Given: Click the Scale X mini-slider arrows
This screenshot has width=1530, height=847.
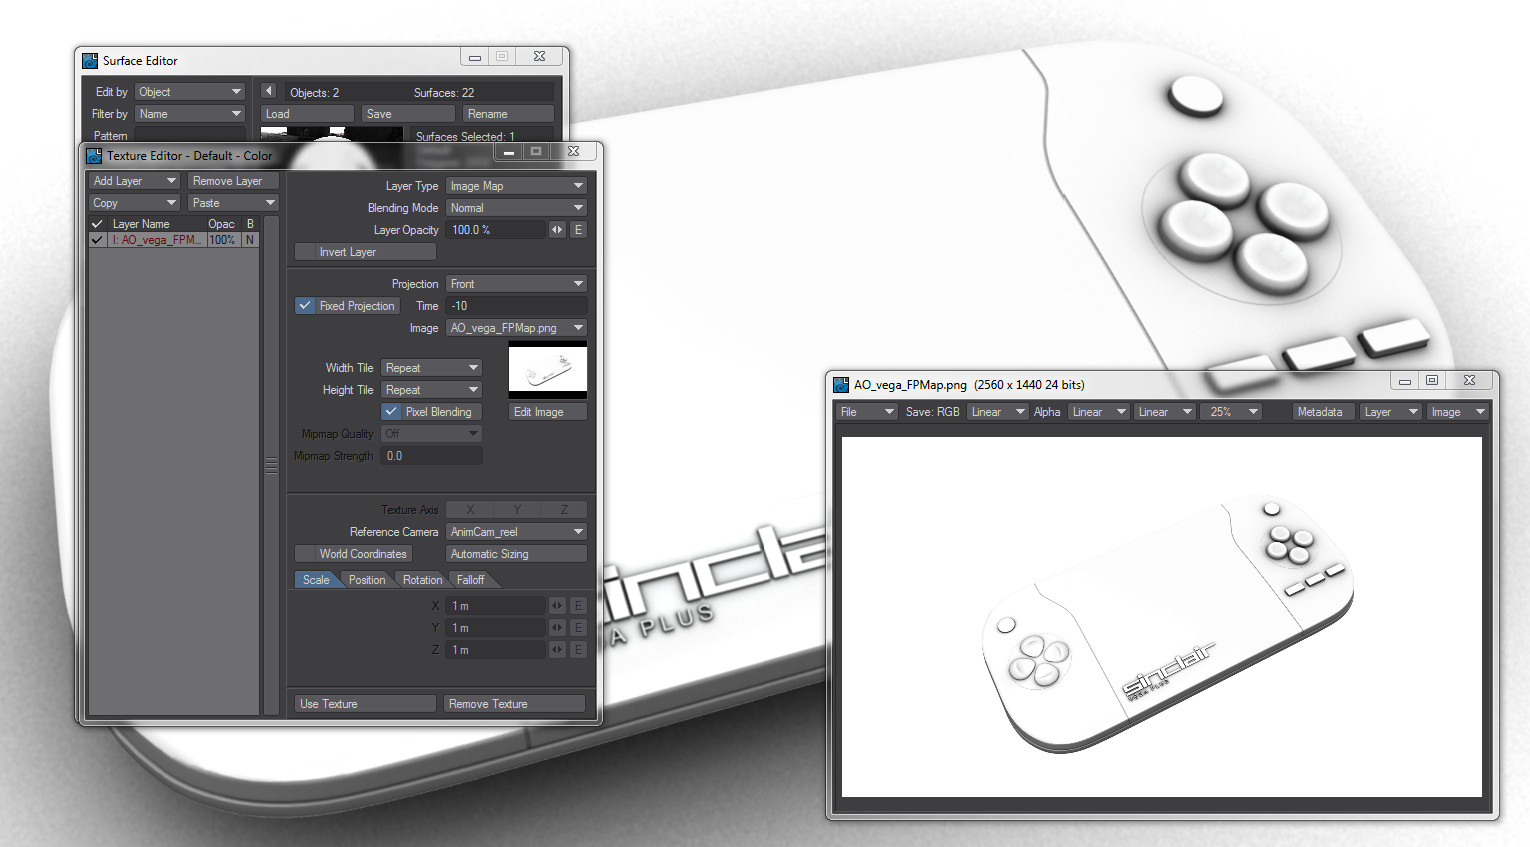Looking at the screenshot, I should pos(557,606).
